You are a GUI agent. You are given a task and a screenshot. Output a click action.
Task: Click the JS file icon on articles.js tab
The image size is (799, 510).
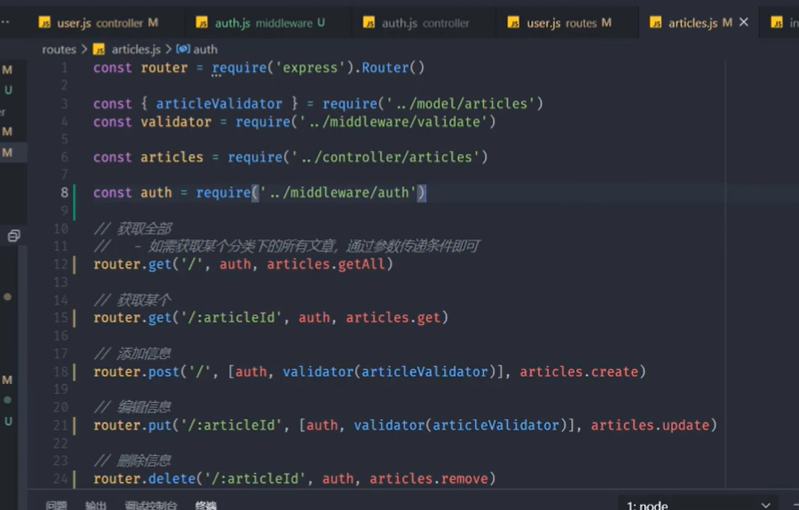point(656,23)
